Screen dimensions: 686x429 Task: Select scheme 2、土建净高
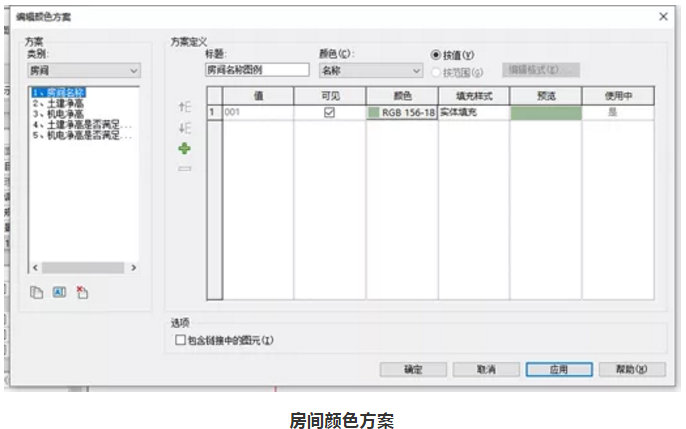[x=58, y=104]
